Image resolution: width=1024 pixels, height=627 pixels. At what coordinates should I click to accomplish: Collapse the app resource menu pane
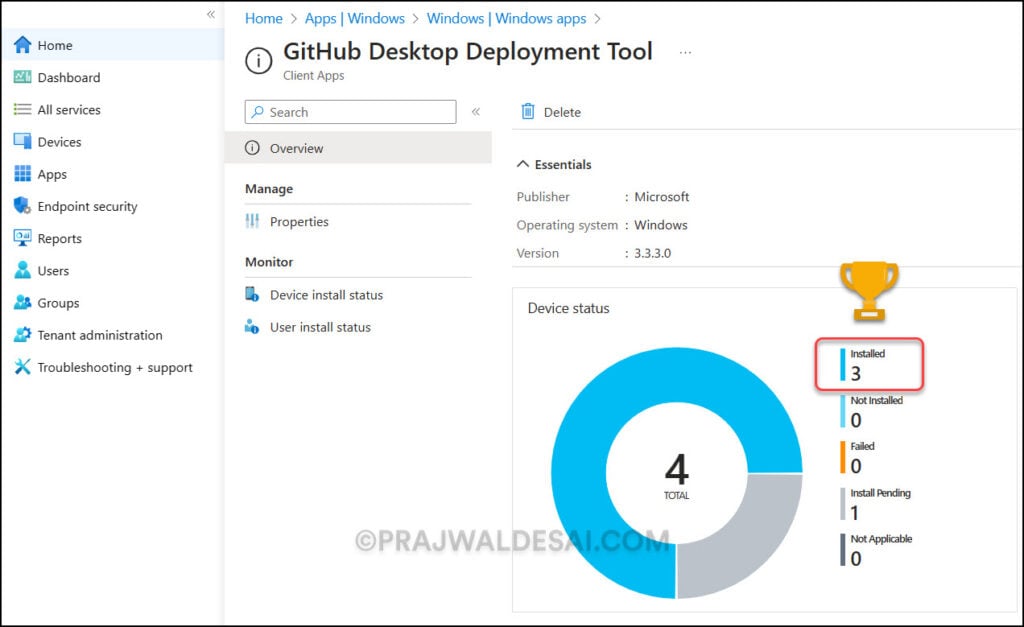click(x=476, y=112)
